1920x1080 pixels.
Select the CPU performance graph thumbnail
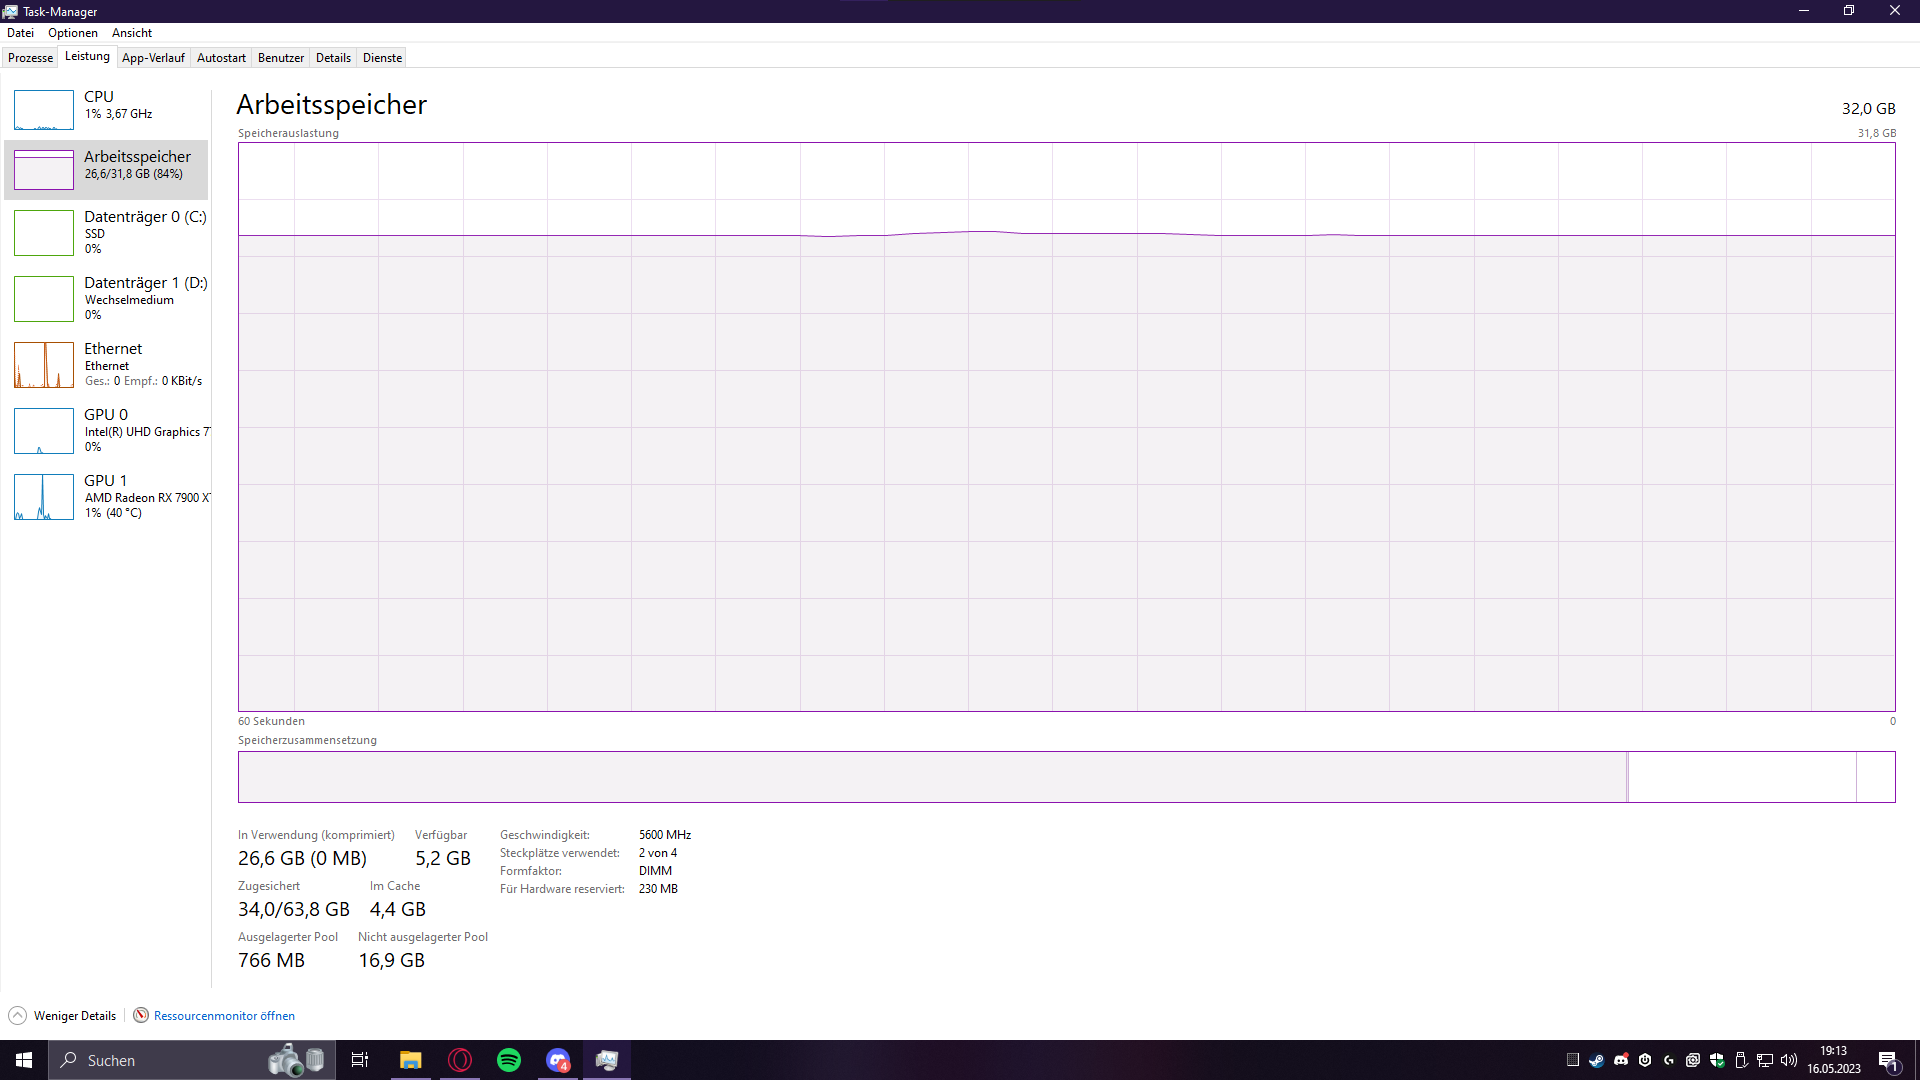[x=44, y=110]
